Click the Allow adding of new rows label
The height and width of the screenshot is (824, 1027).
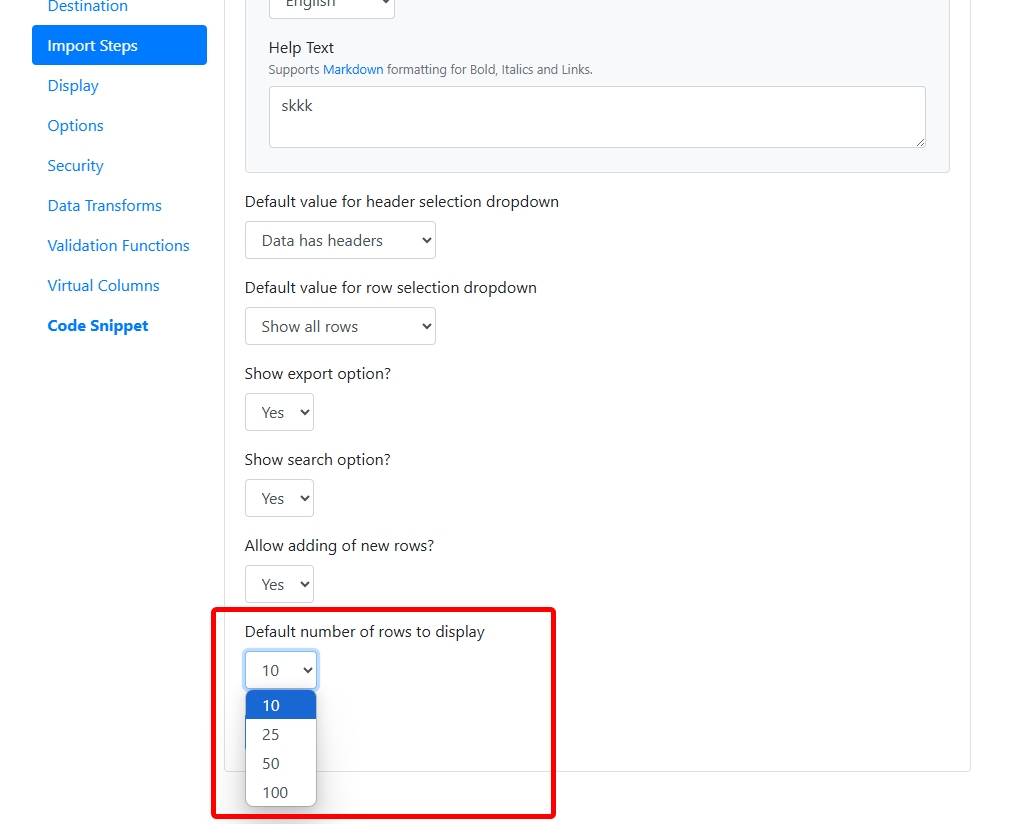pyautogui.click(x=339, y=546)
